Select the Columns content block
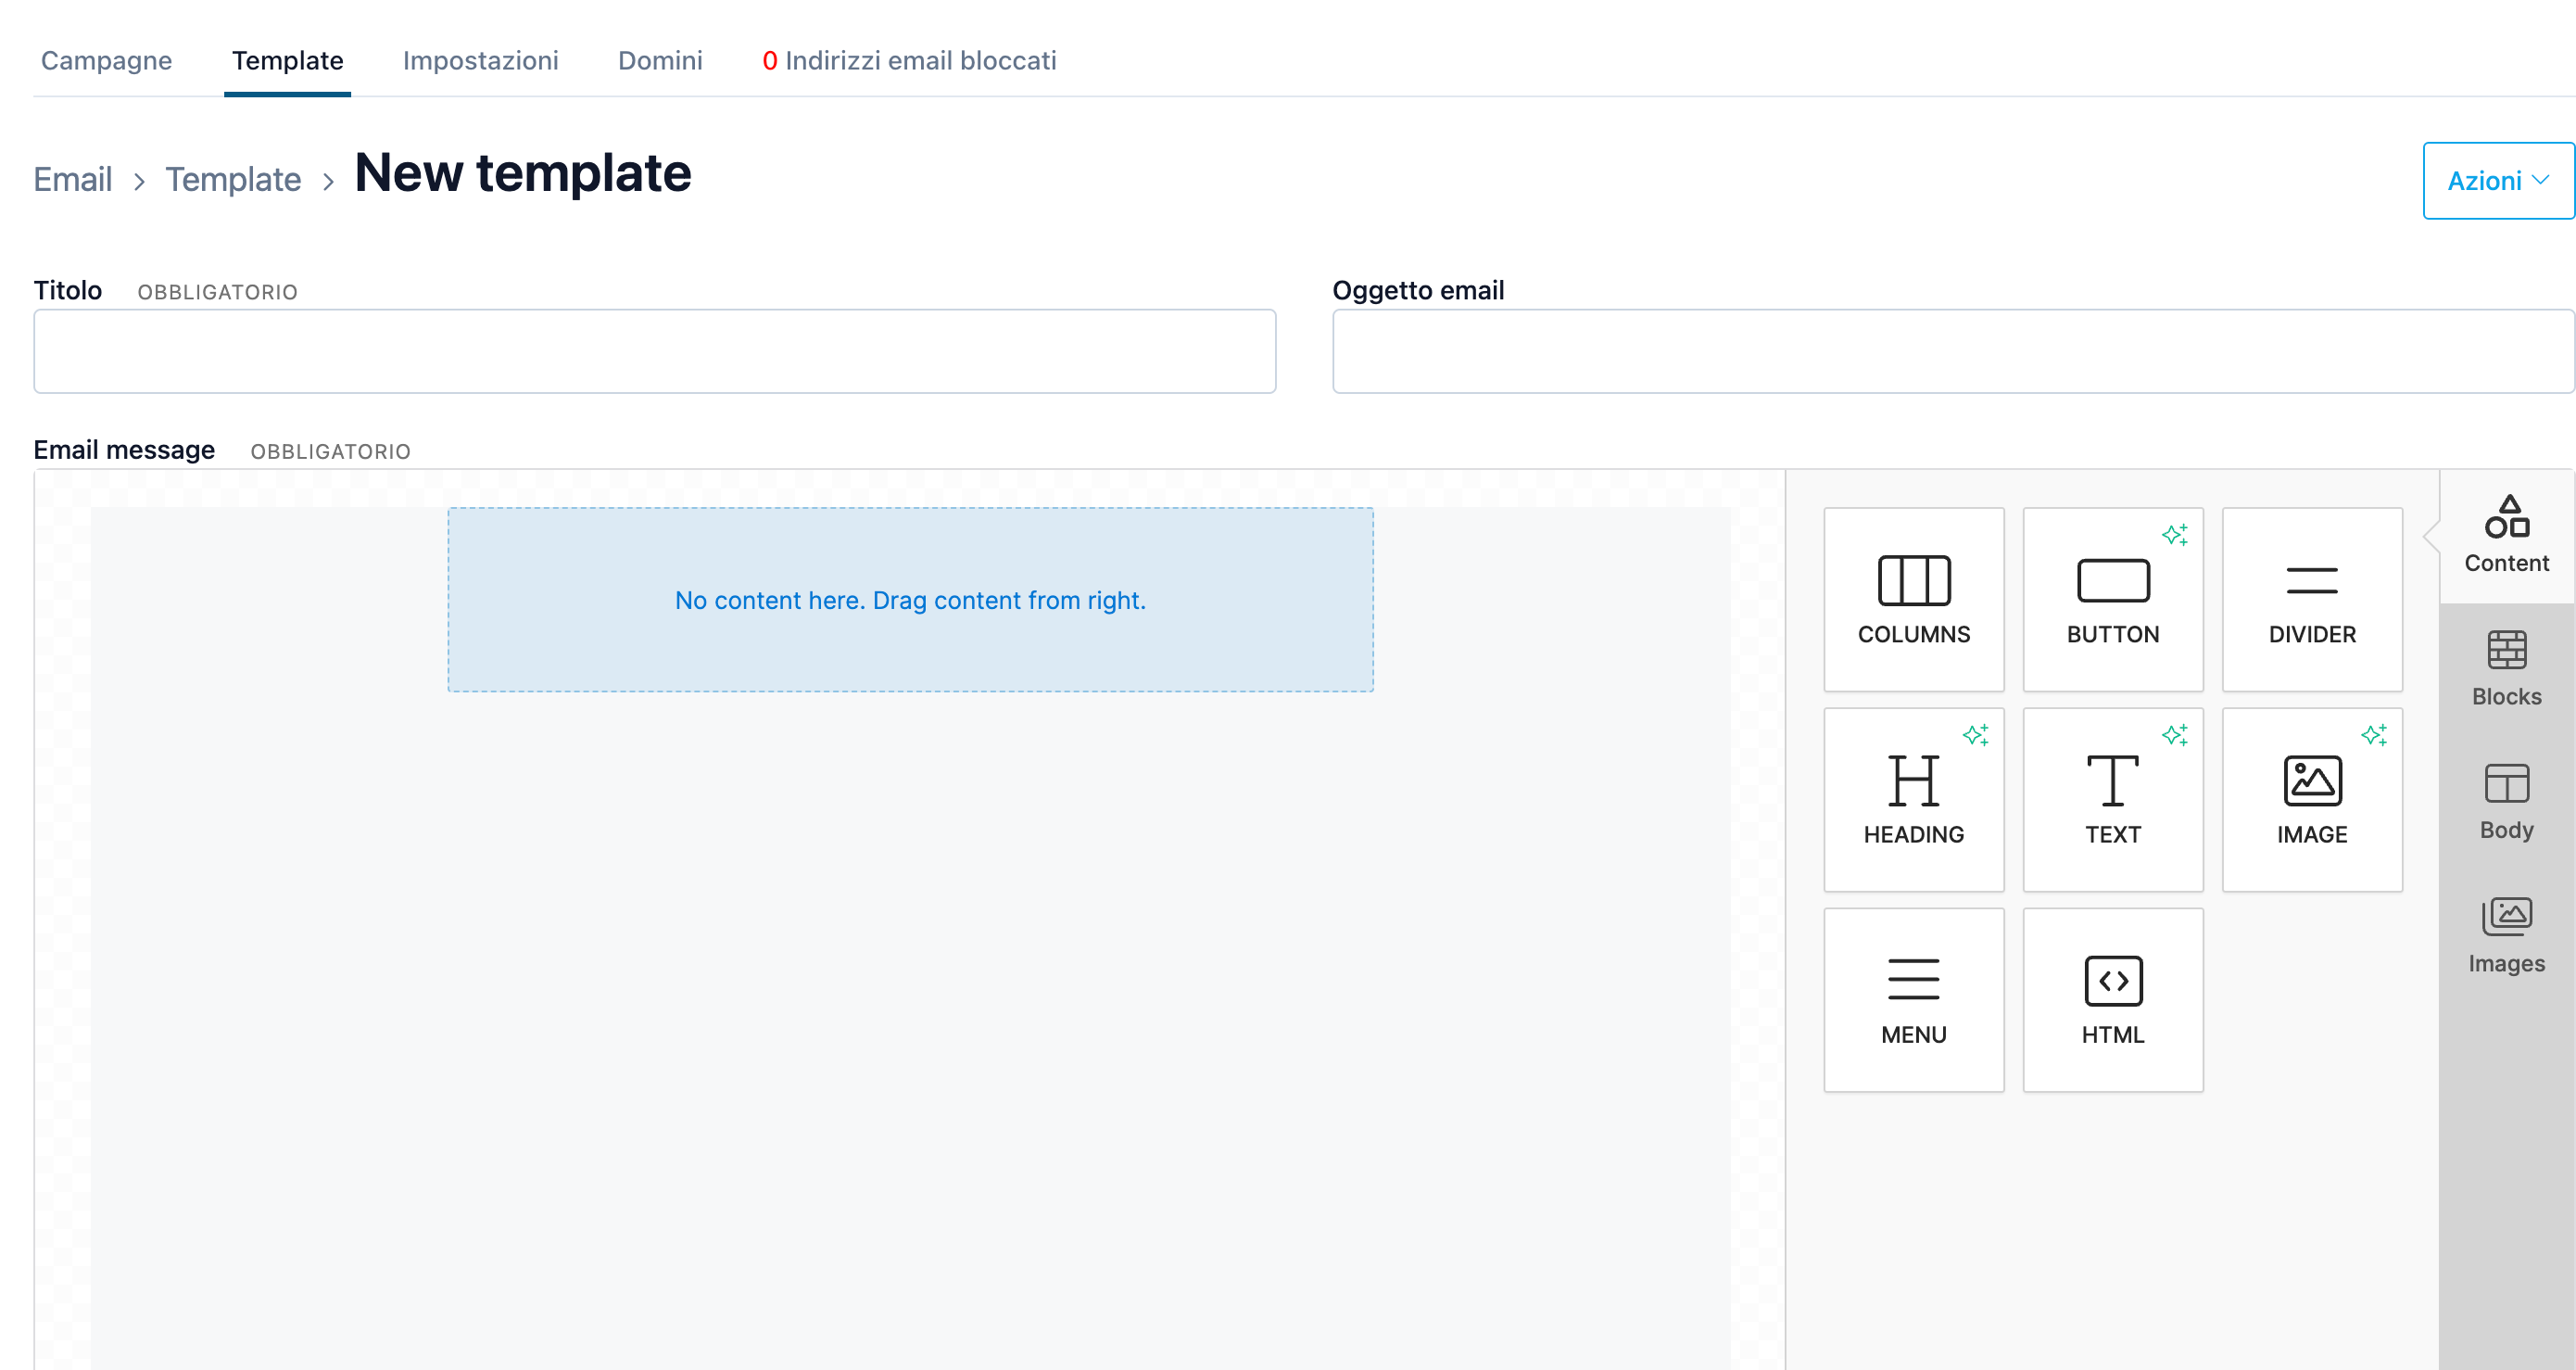 point(1913,599)
